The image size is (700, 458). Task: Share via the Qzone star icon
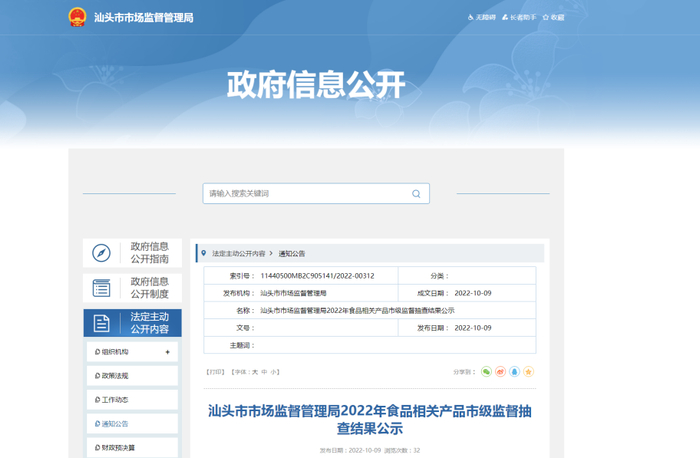click(x=529, y=371)
